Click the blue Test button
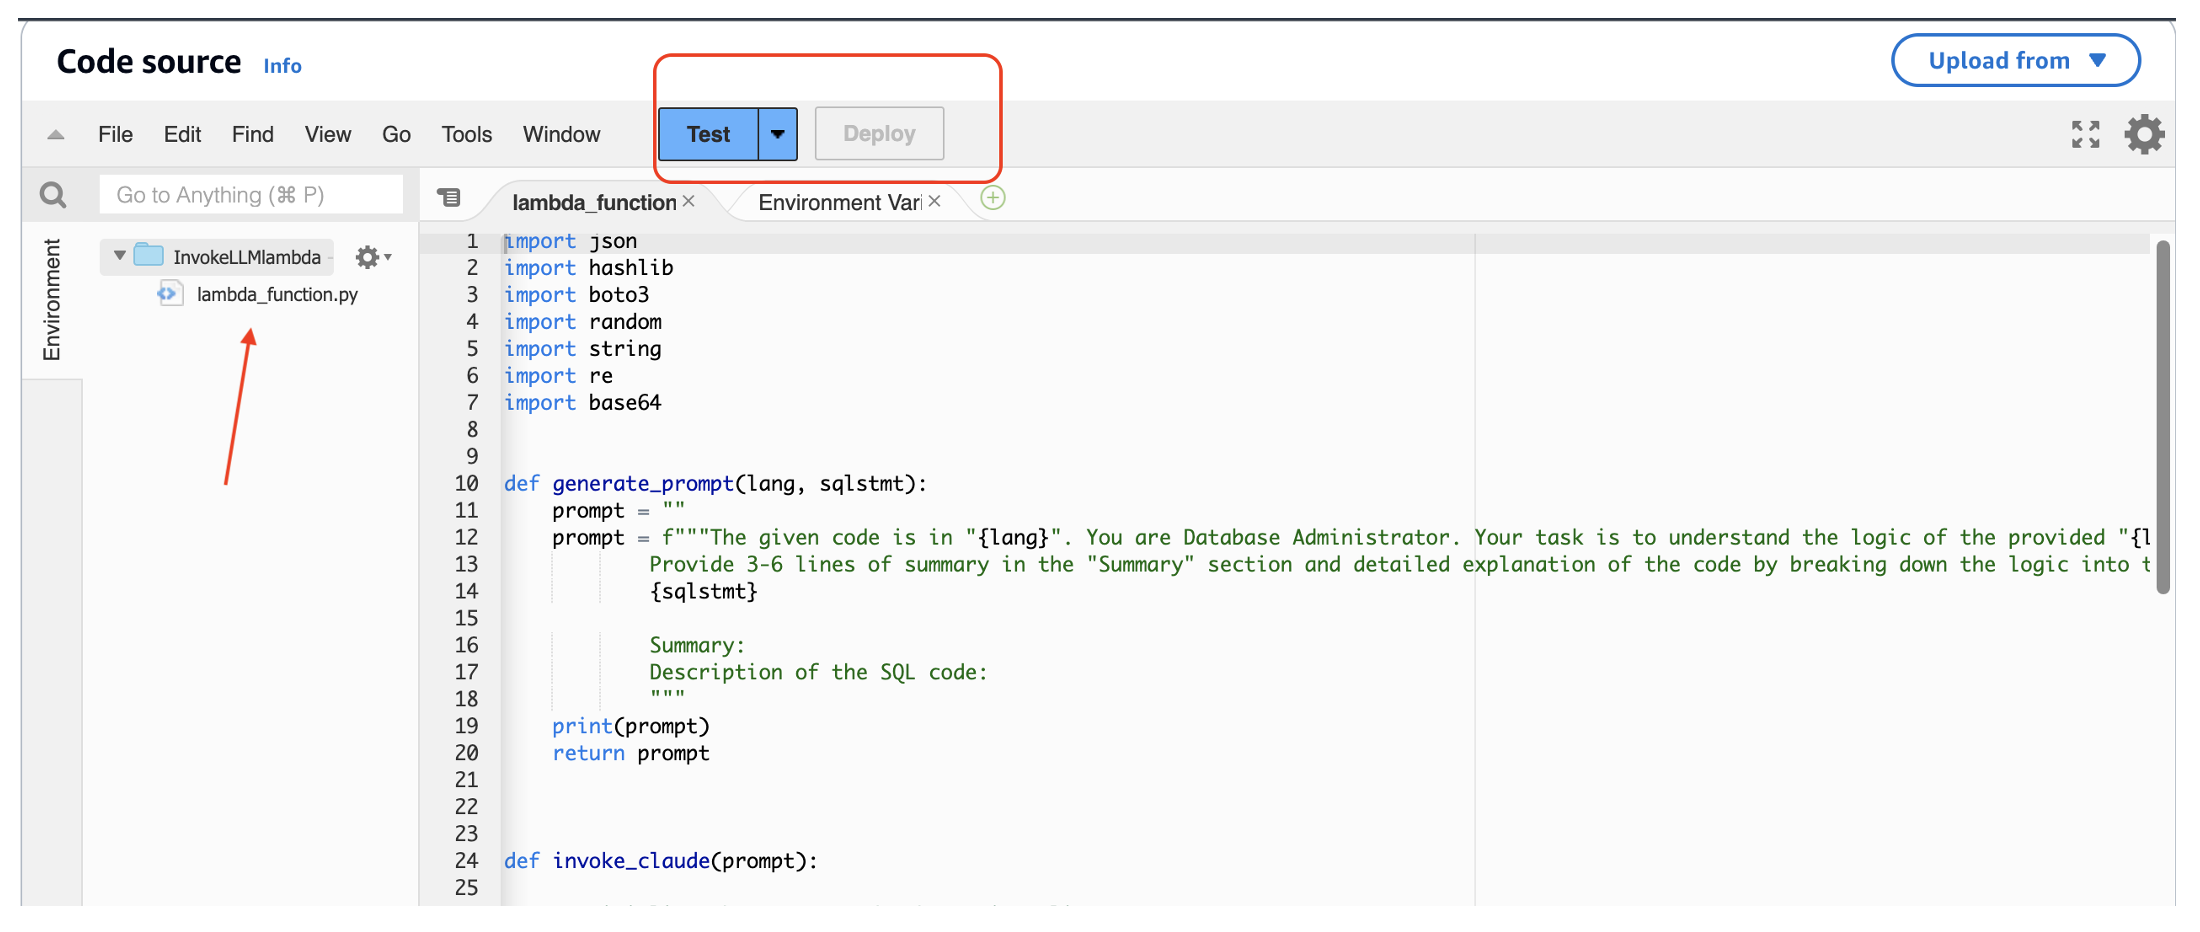Image resolution: width=2200 pixels, height=932 pixels. point(708,134)
